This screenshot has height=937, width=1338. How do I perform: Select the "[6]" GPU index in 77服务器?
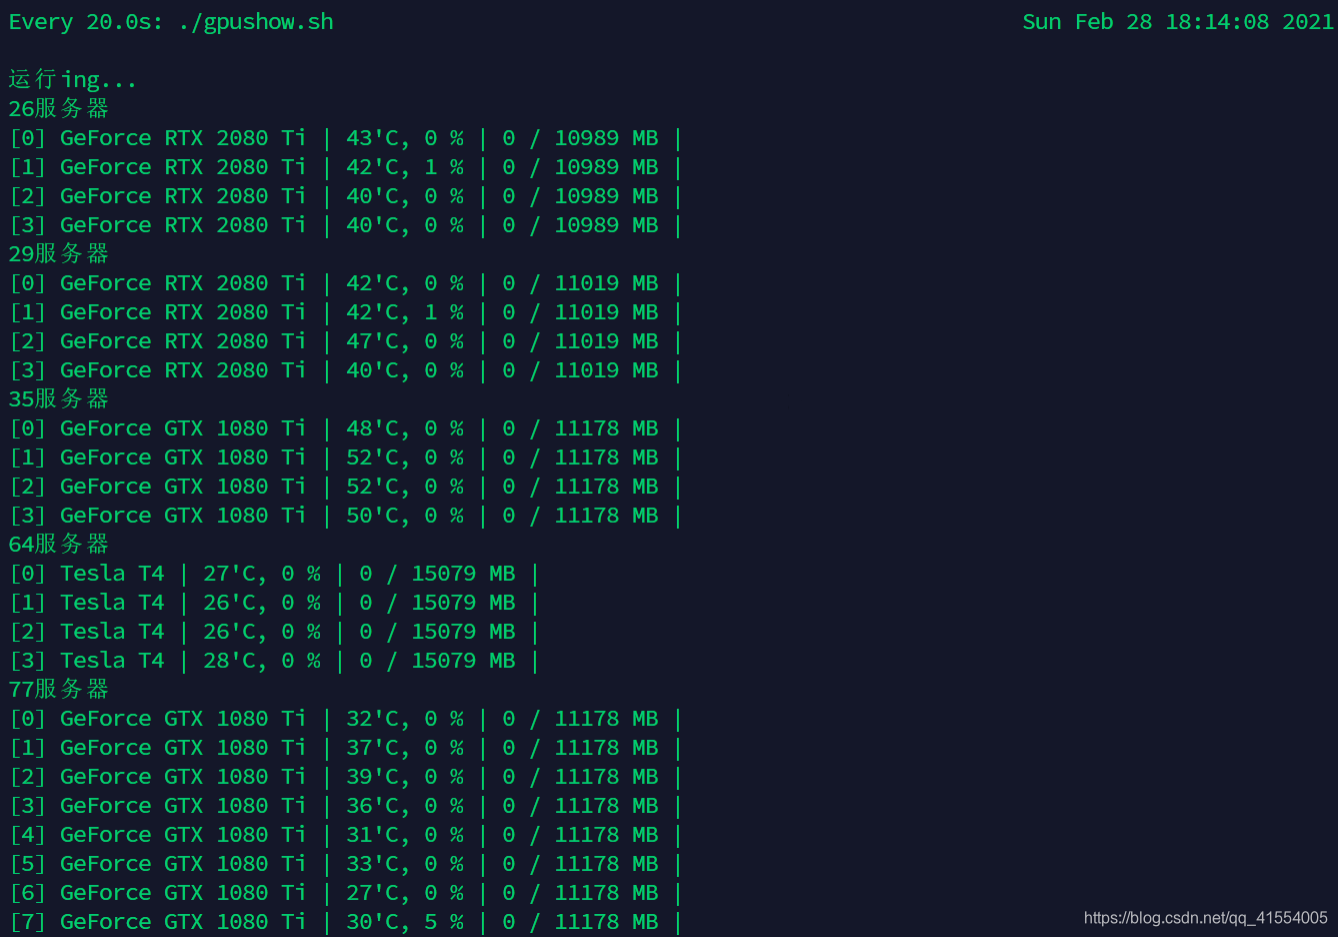pos(27,892)
